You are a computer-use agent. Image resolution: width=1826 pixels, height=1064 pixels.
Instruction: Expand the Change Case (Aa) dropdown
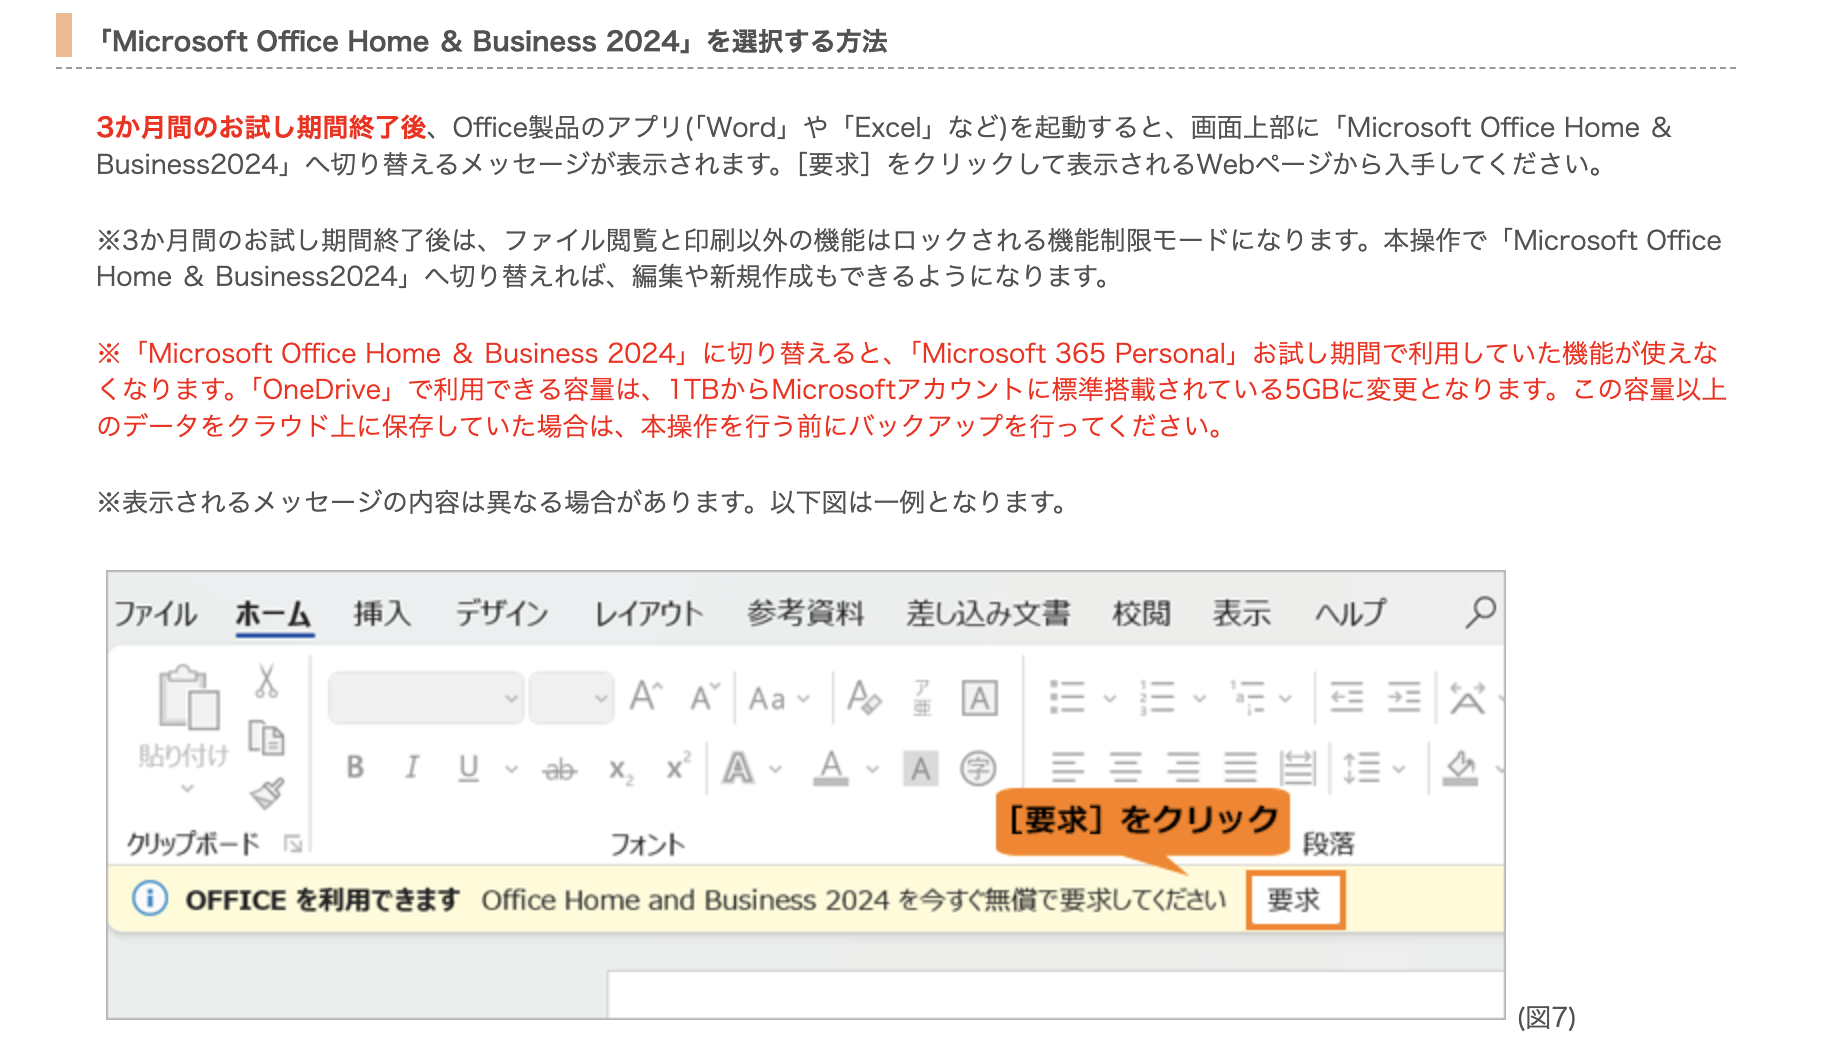(x=779, y=698)
